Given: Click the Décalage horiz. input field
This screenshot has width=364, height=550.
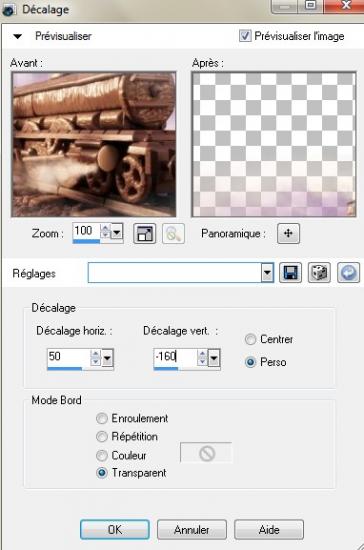Looking at the screenshot, I should coord(68,357).
